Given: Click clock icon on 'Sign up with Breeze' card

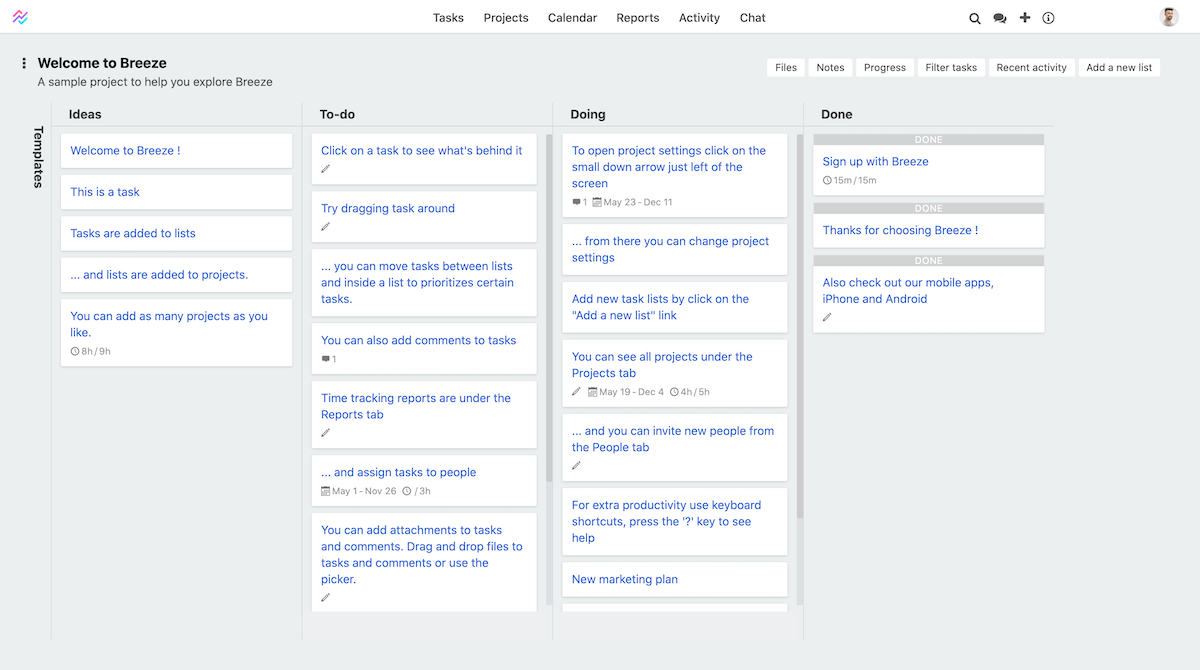Looking at the screenshot, I should point(827,180).
